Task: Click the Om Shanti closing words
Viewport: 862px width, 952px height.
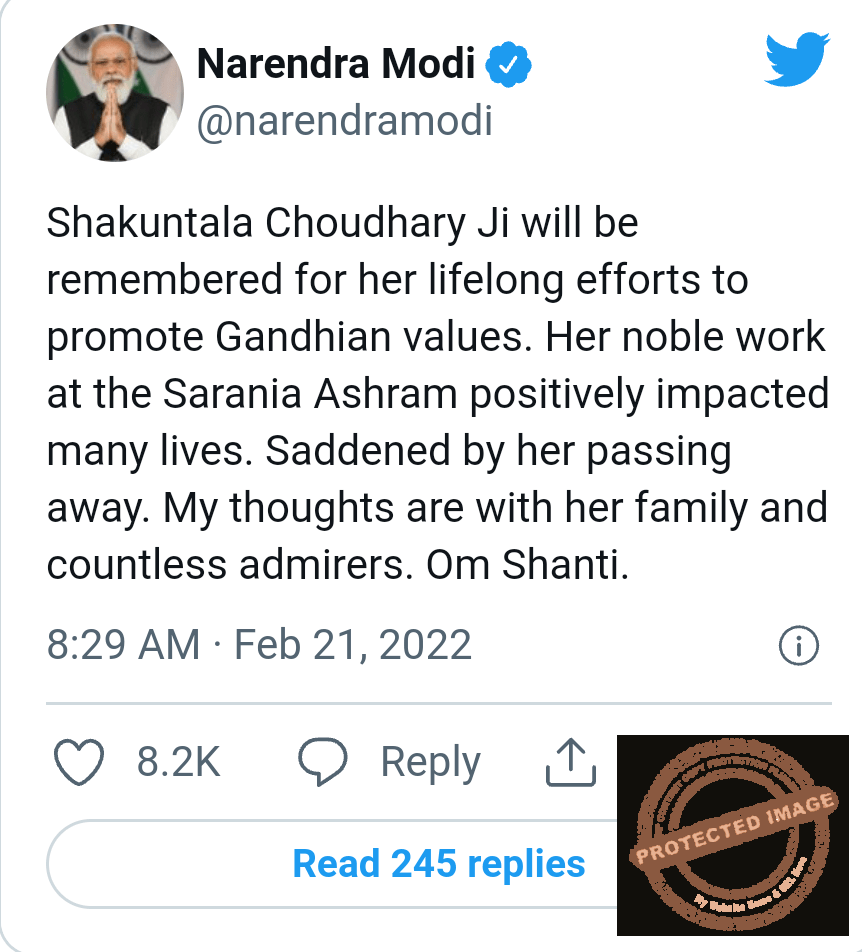Action: click(527, 565)
